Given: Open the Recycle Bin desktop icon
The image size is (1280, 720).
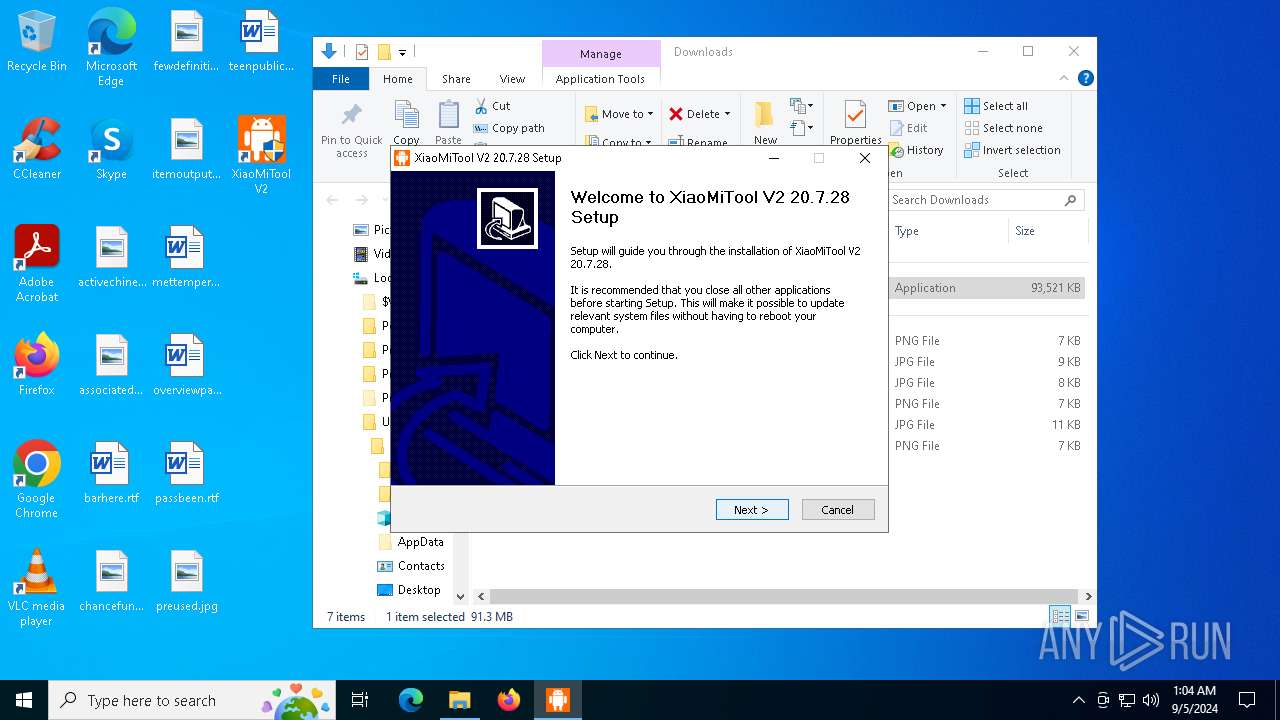Looking at the screenshot, I should click(37, 42).
